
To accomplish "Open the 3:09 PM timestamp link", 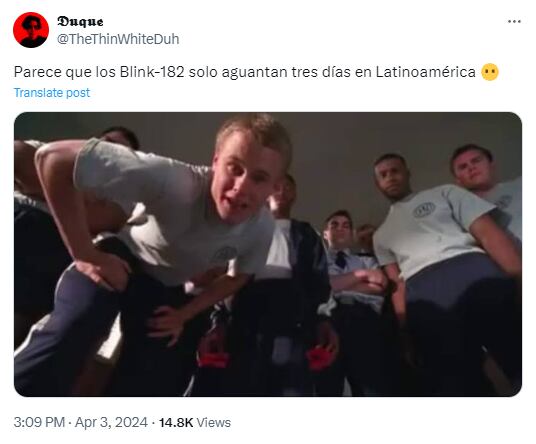I will tap(39, 422).
